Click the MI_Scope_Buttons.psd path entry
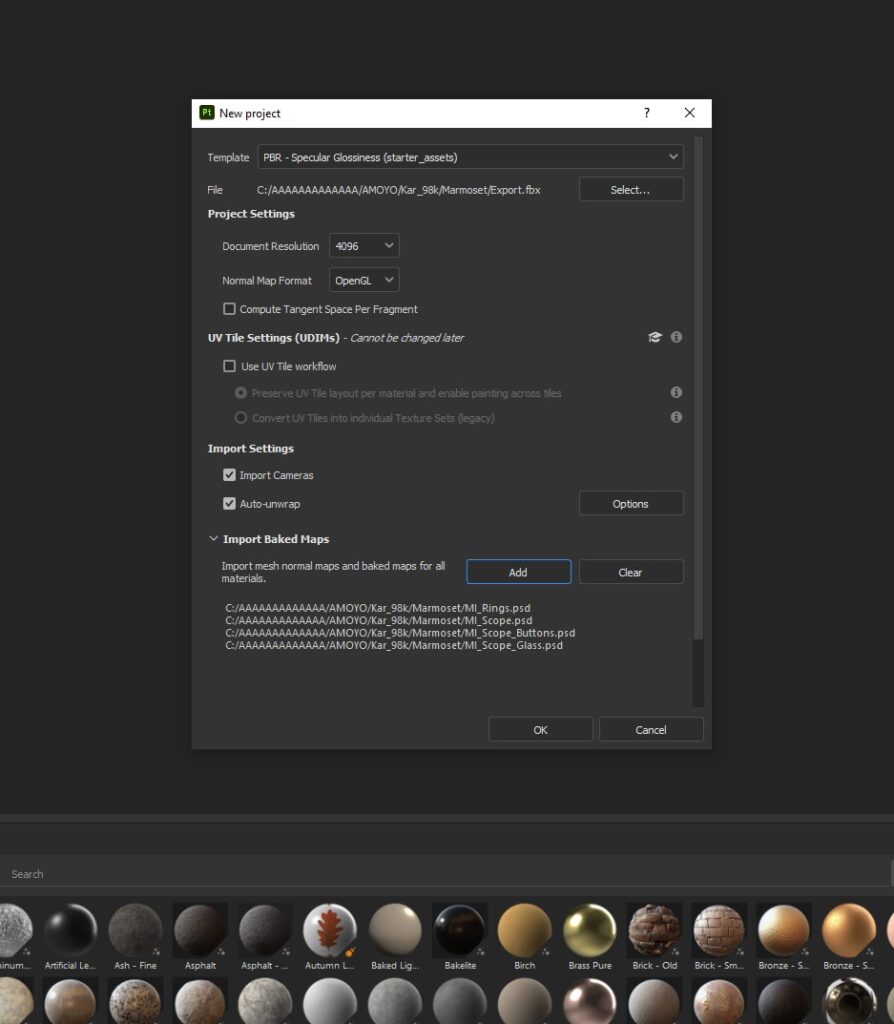Image resolution: width=894 pixels, height=1024 pixels. 400,633
